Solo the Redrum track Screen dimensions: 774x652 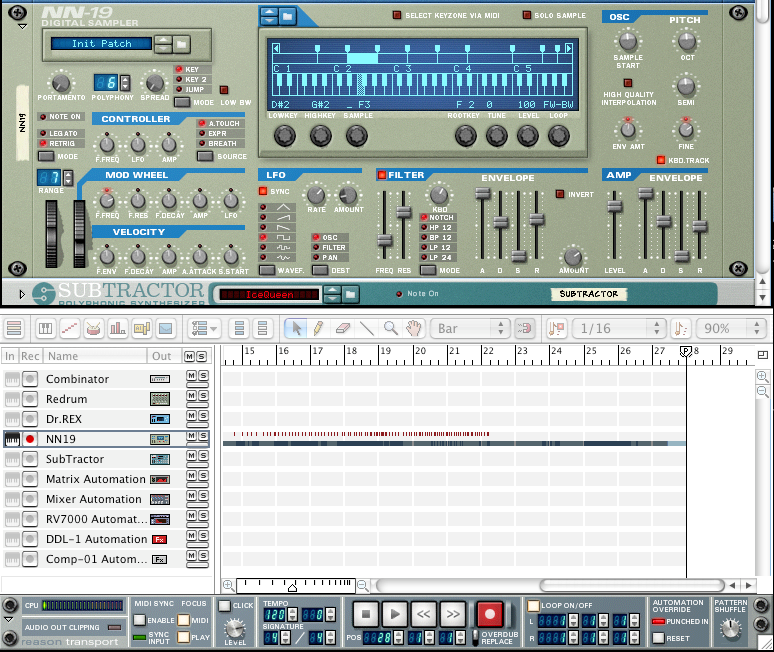(x=203, y=399)
